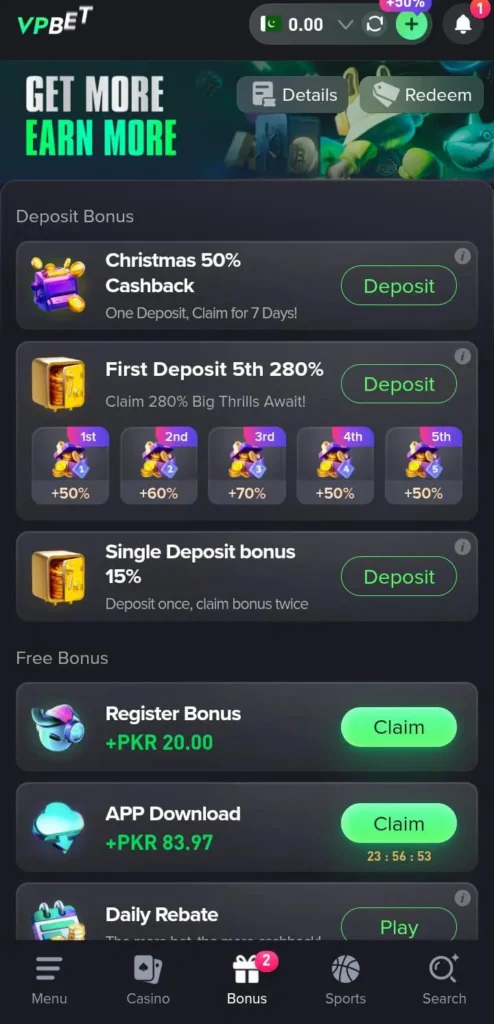Switch to the Casino tab
Viewport: 494px width, 1024px height.
[148, 980]
